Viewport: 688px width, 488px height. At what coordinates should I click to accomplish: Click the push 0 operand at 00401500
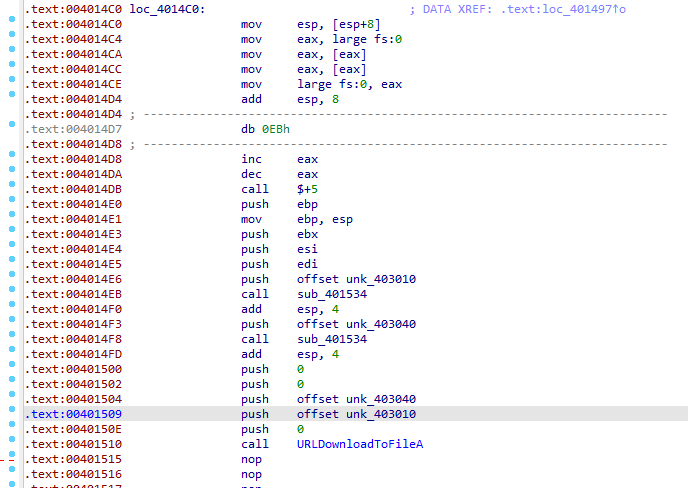300,369
